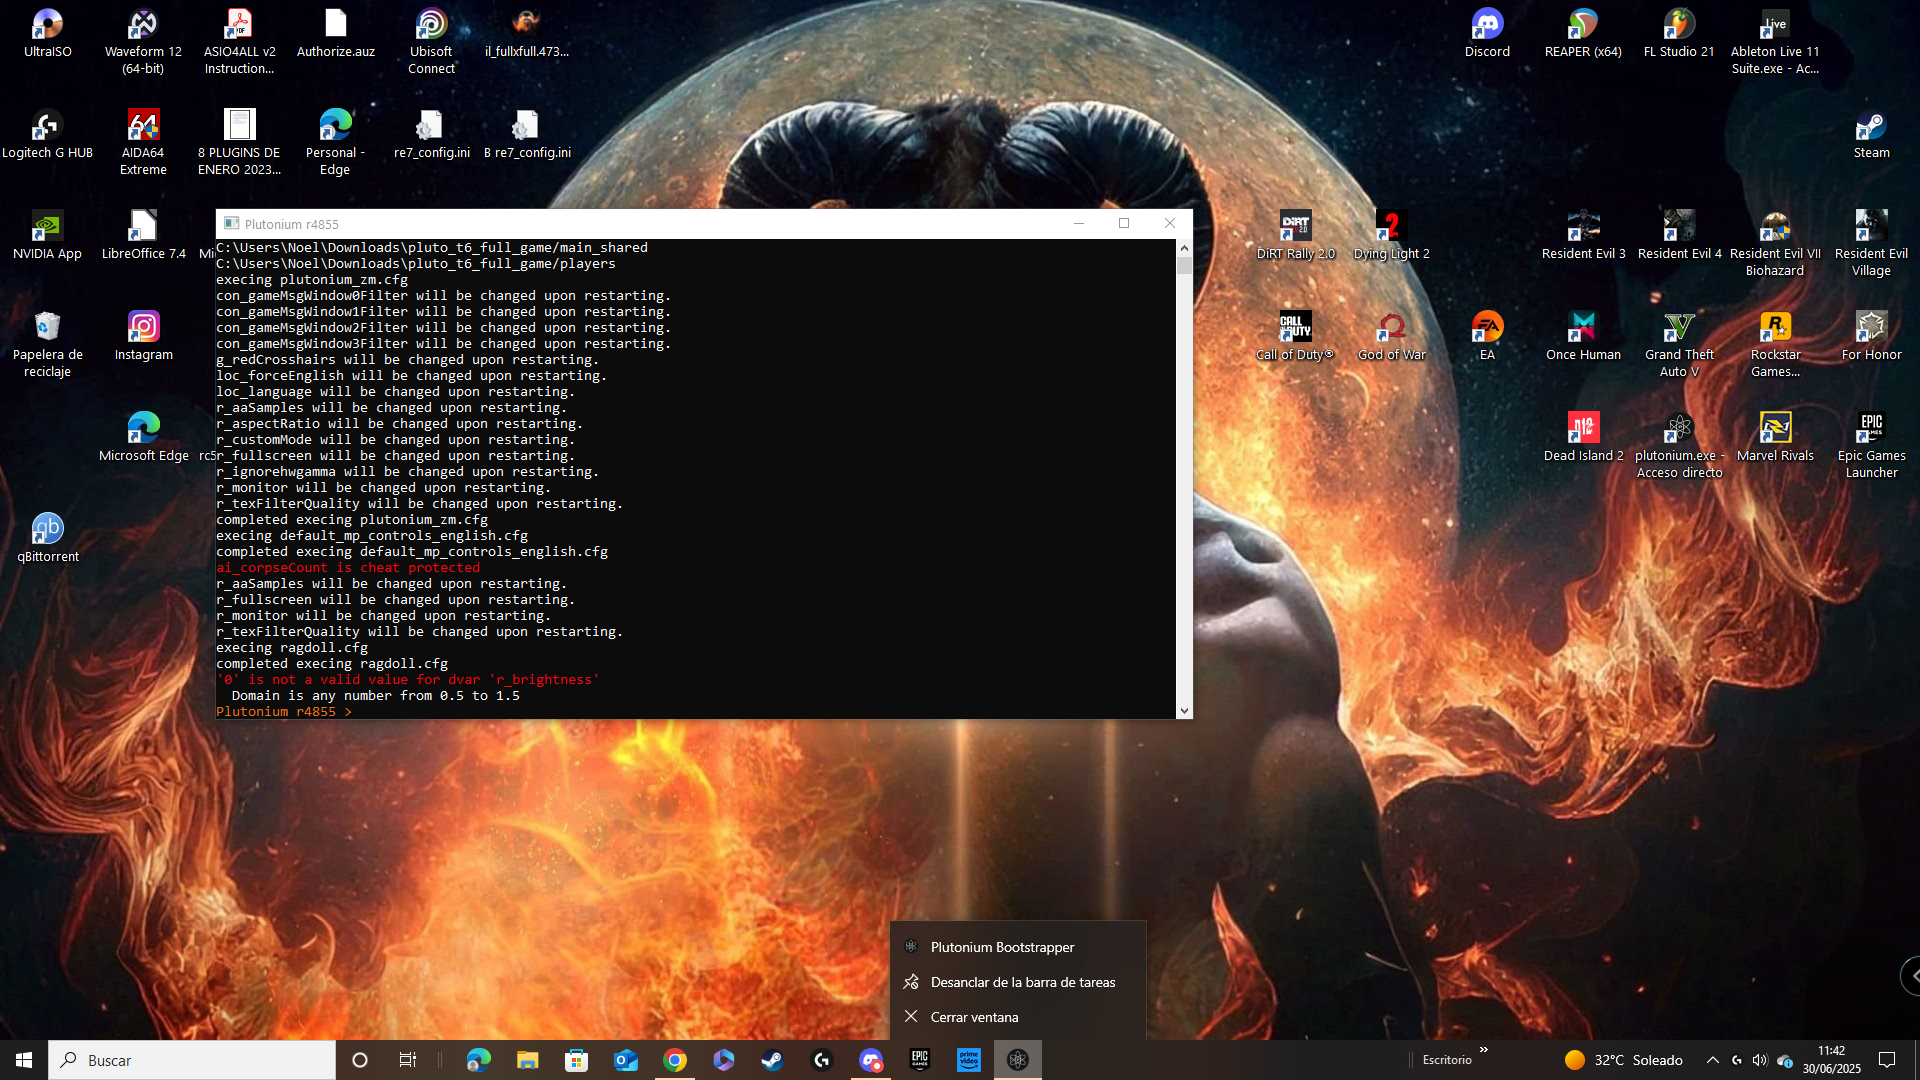Launch FL Studio 21
Image resolution: width=1920 pixels, height=1080 pixels.
(x=1679, y=34)
